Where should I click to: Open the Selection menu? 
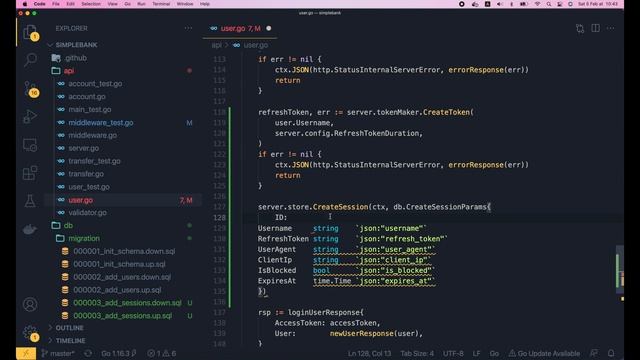coord(91,4)
